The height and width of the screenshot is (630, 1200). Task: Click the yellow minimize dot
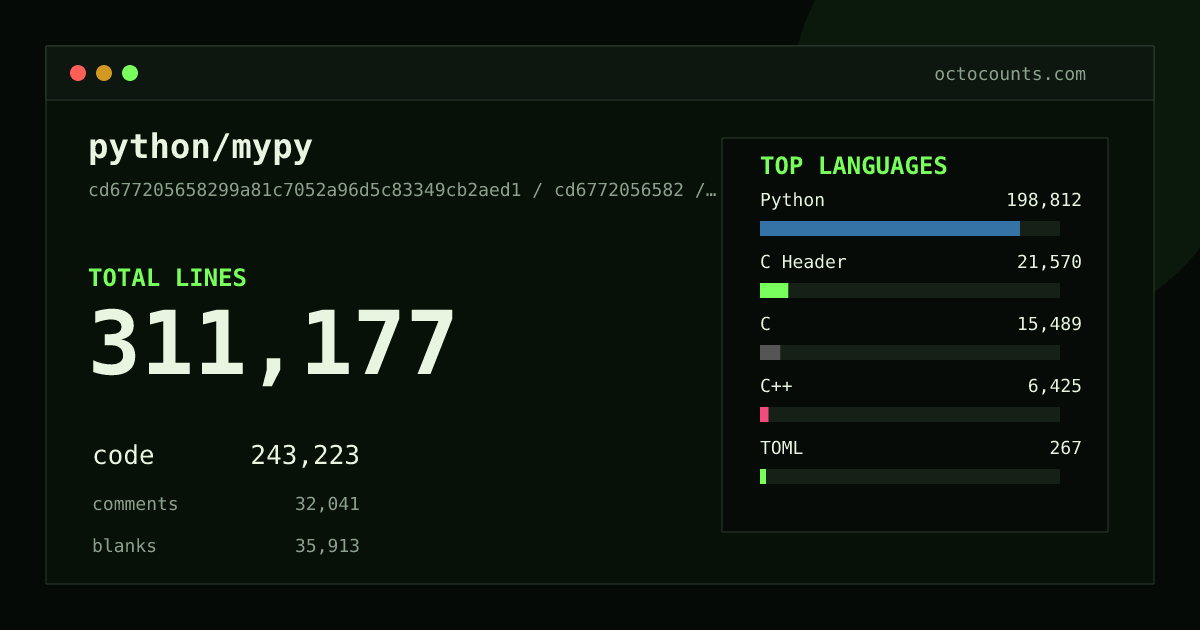(104, 73)
